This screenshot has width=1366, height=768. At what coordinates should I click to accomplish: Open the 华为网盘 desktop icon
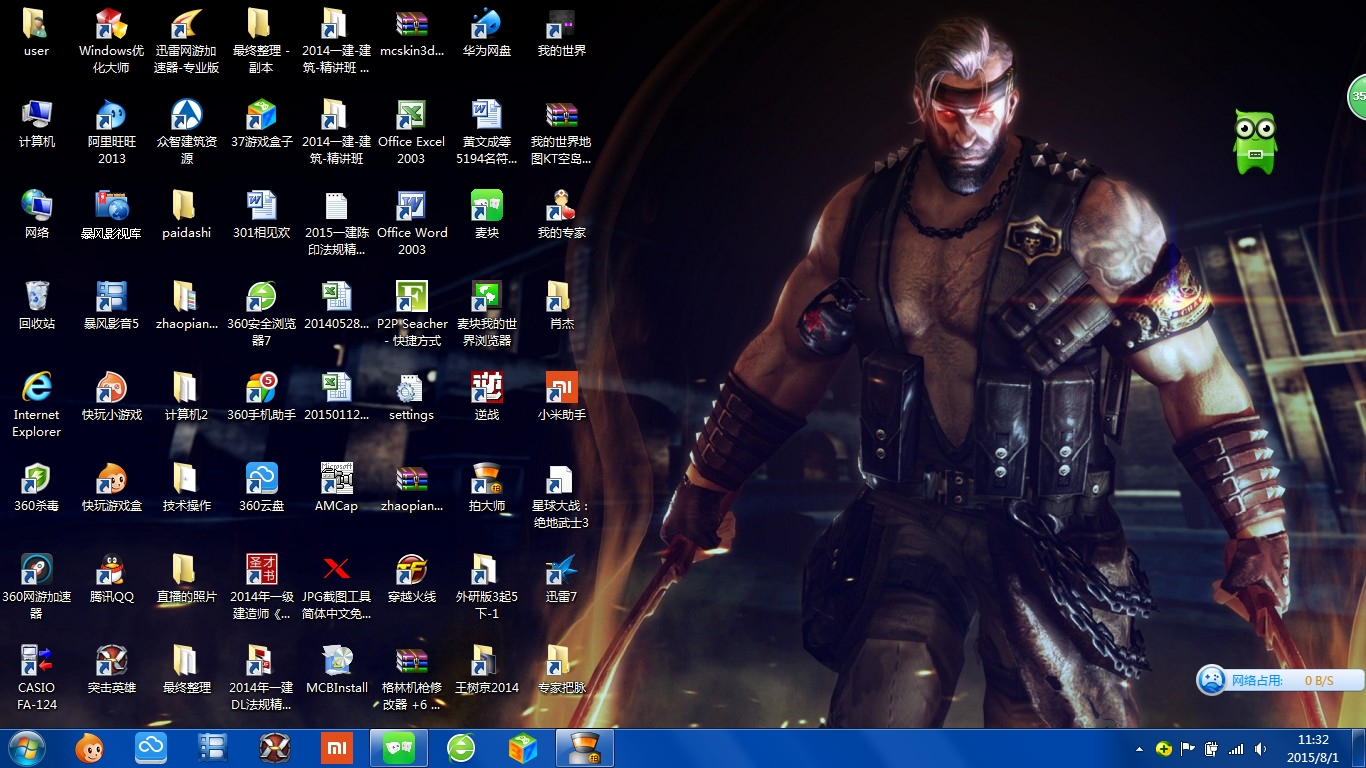tap(486, 33)
